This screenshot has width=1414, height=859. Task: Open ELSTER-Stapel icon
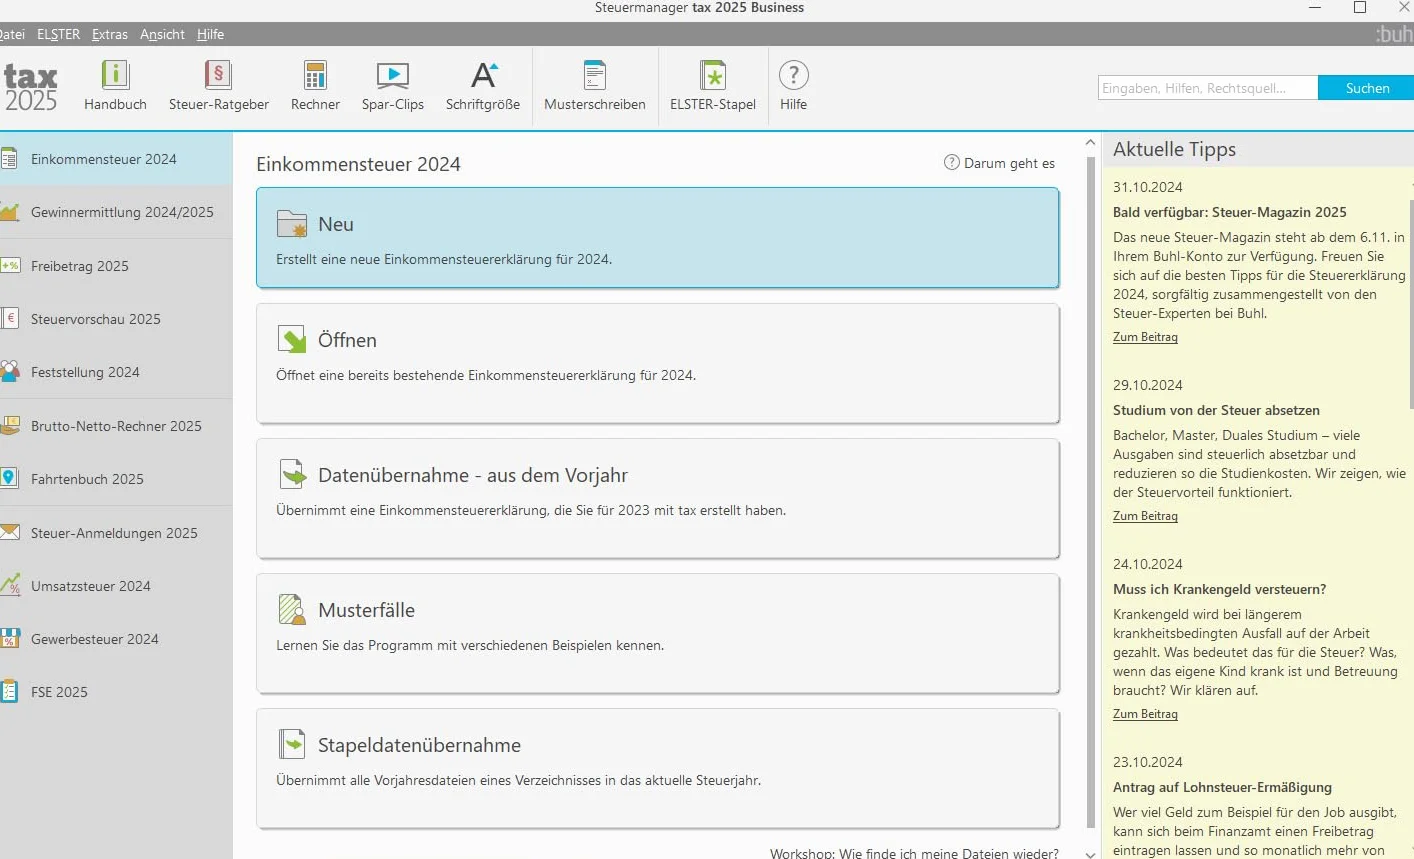[712, 75]
